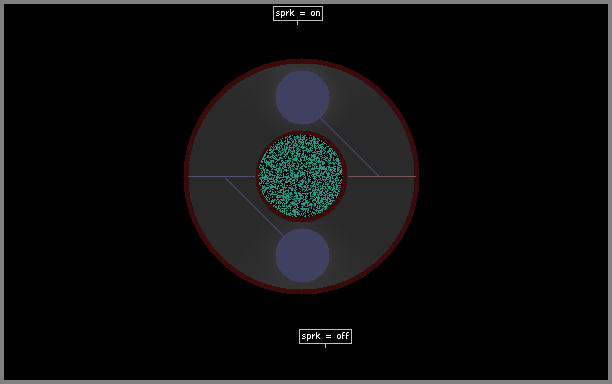Image resolution: width=612 pixels, height=384 pixels.
Task: Click junction of lower diagonal and left wire
Action: coord(225,177)
